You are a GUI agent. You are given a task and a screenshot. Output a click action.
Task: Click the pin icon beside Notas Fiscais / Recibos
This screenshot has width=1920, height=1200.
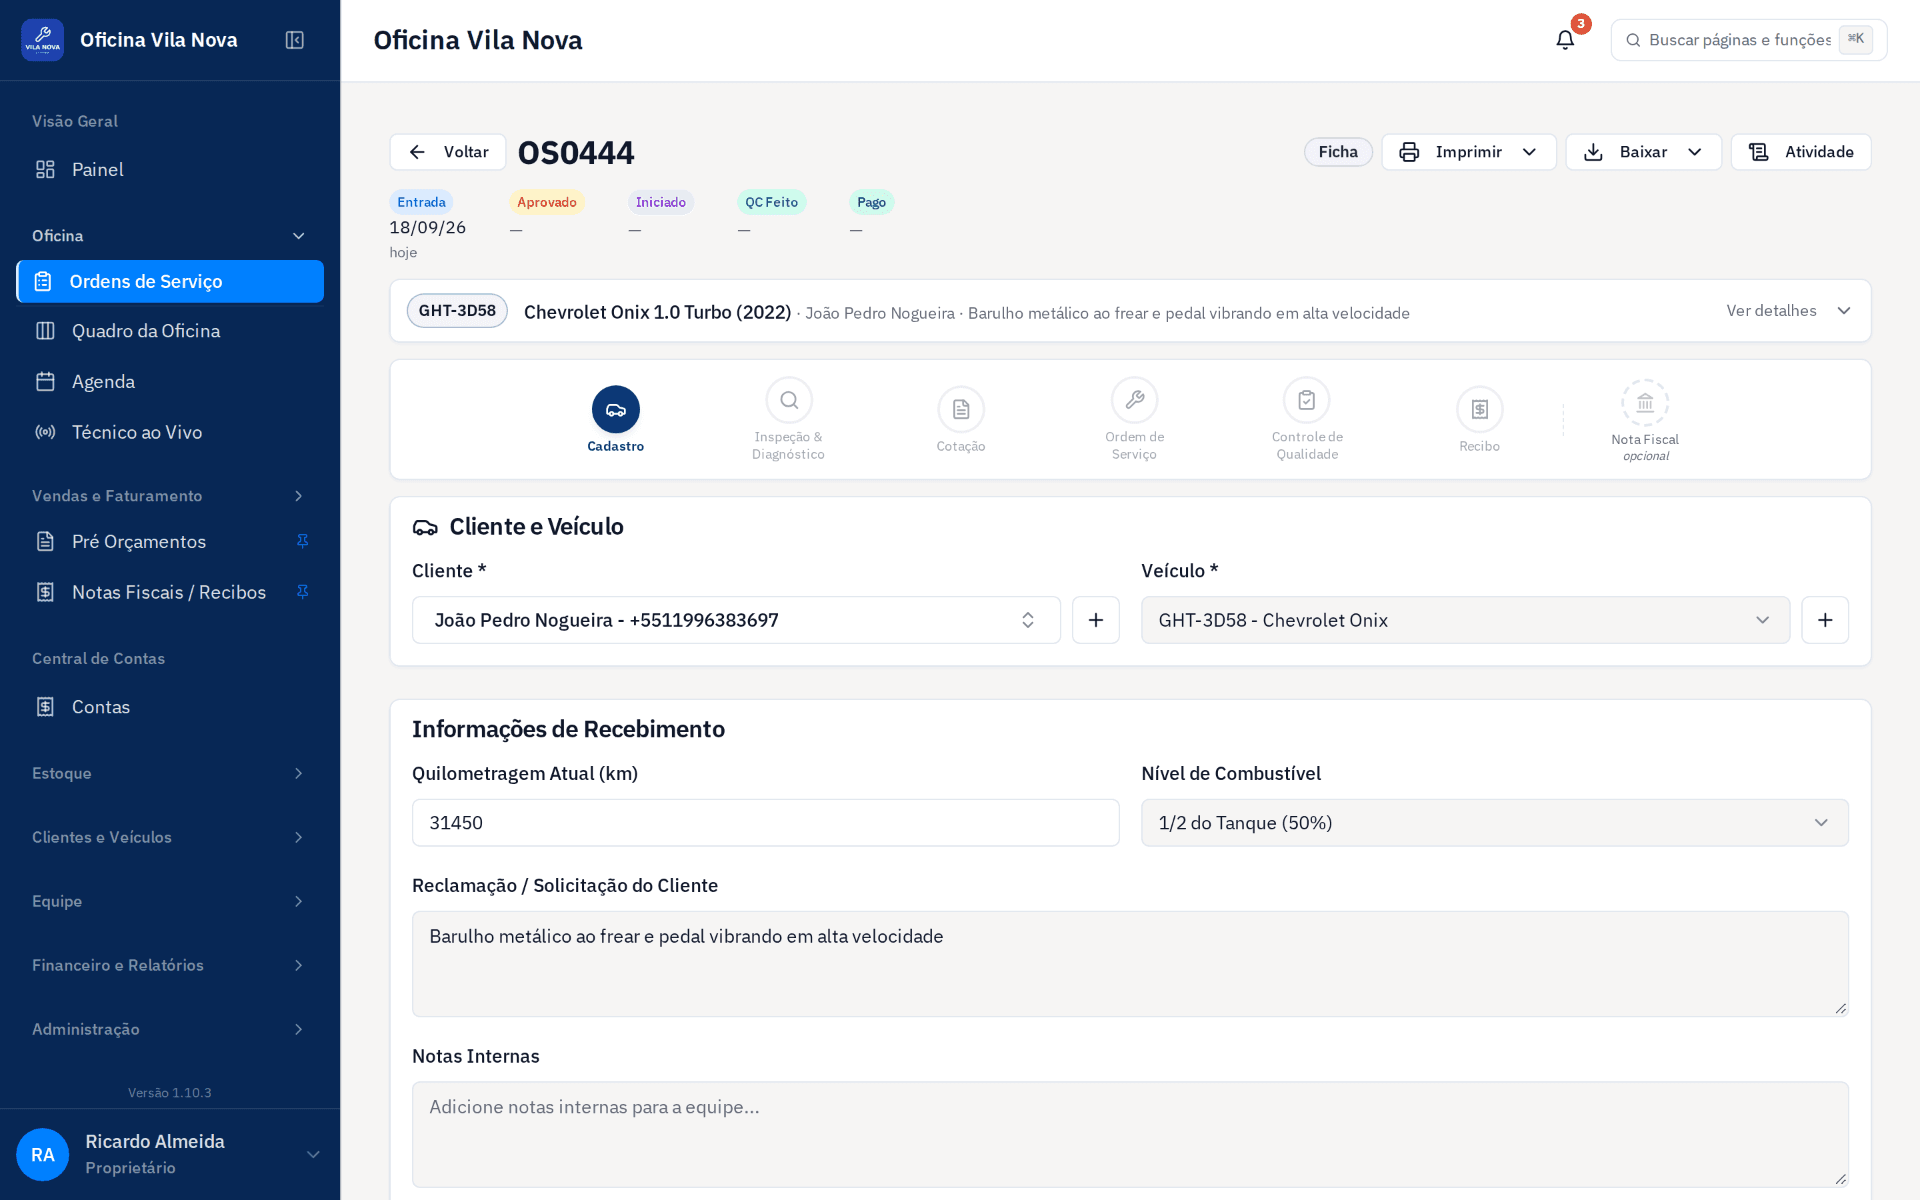[302, 592]
